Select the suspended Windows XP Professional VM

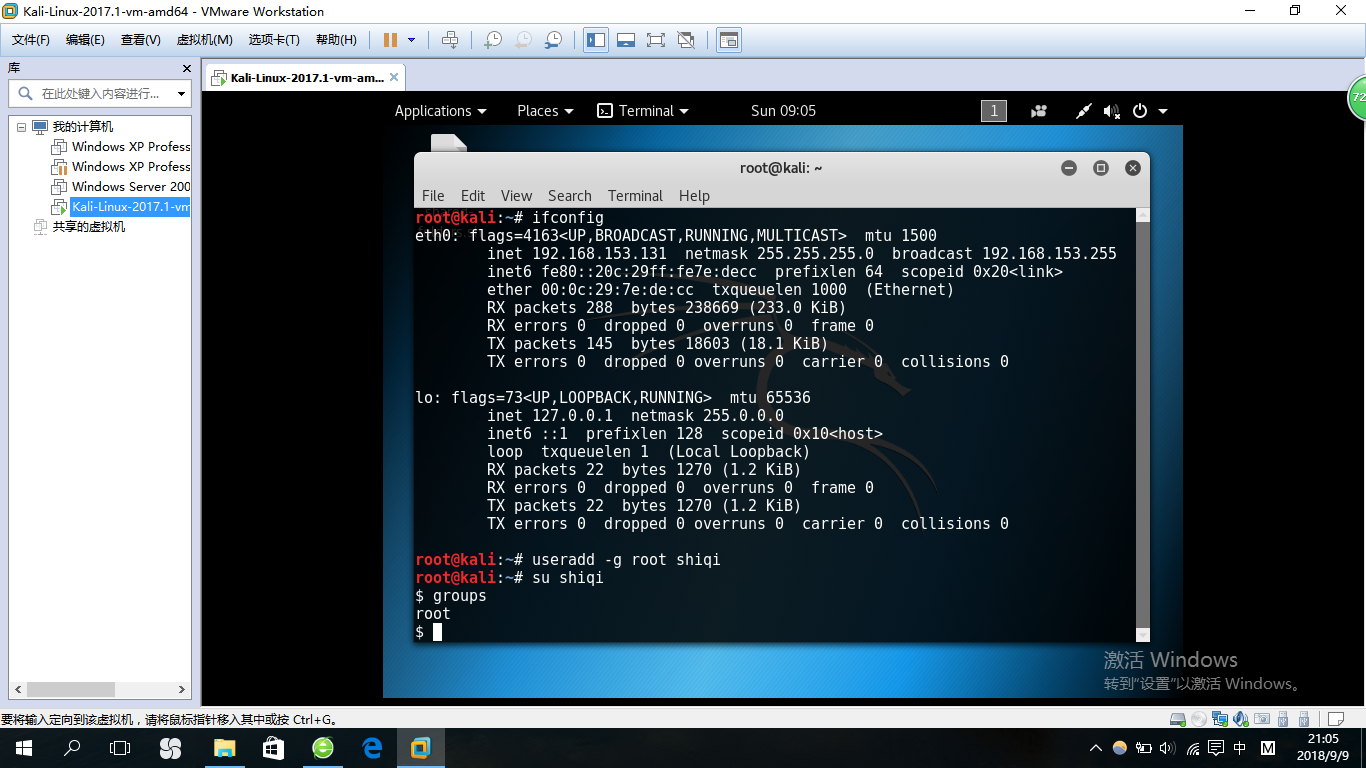121,167
